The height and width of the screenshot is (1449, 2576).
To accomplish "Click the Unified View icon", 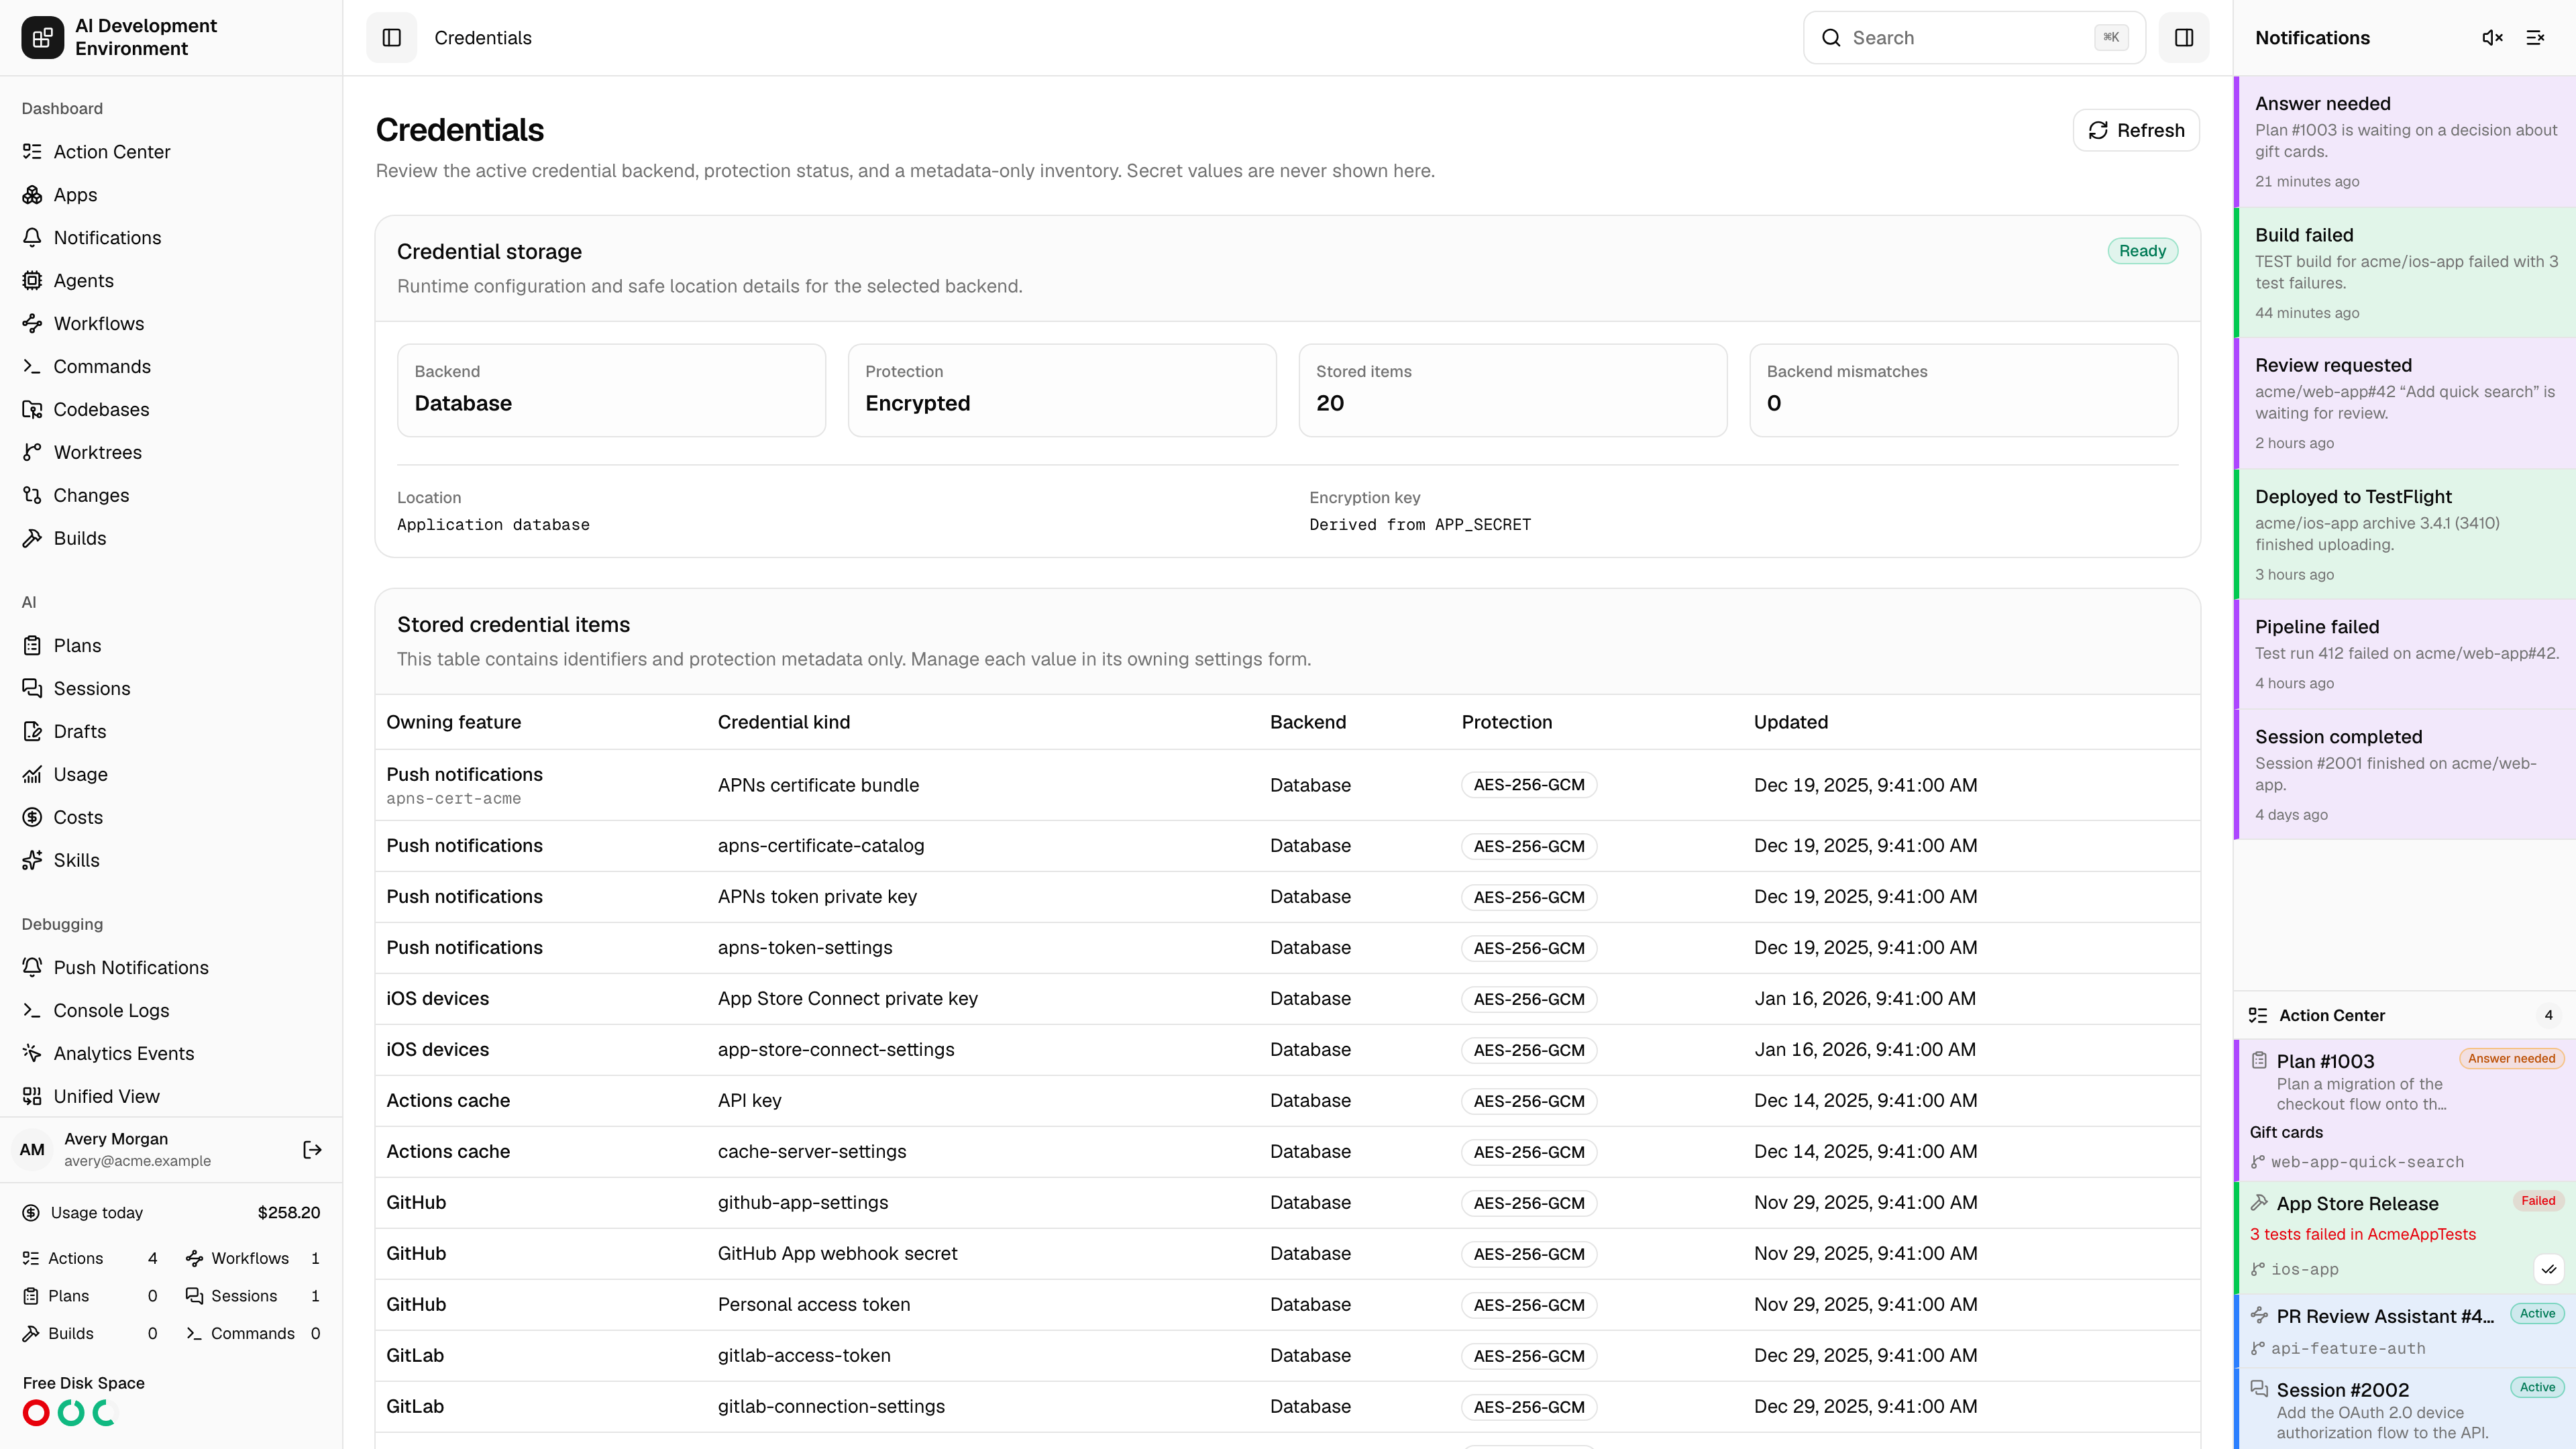I will 32,1097.
